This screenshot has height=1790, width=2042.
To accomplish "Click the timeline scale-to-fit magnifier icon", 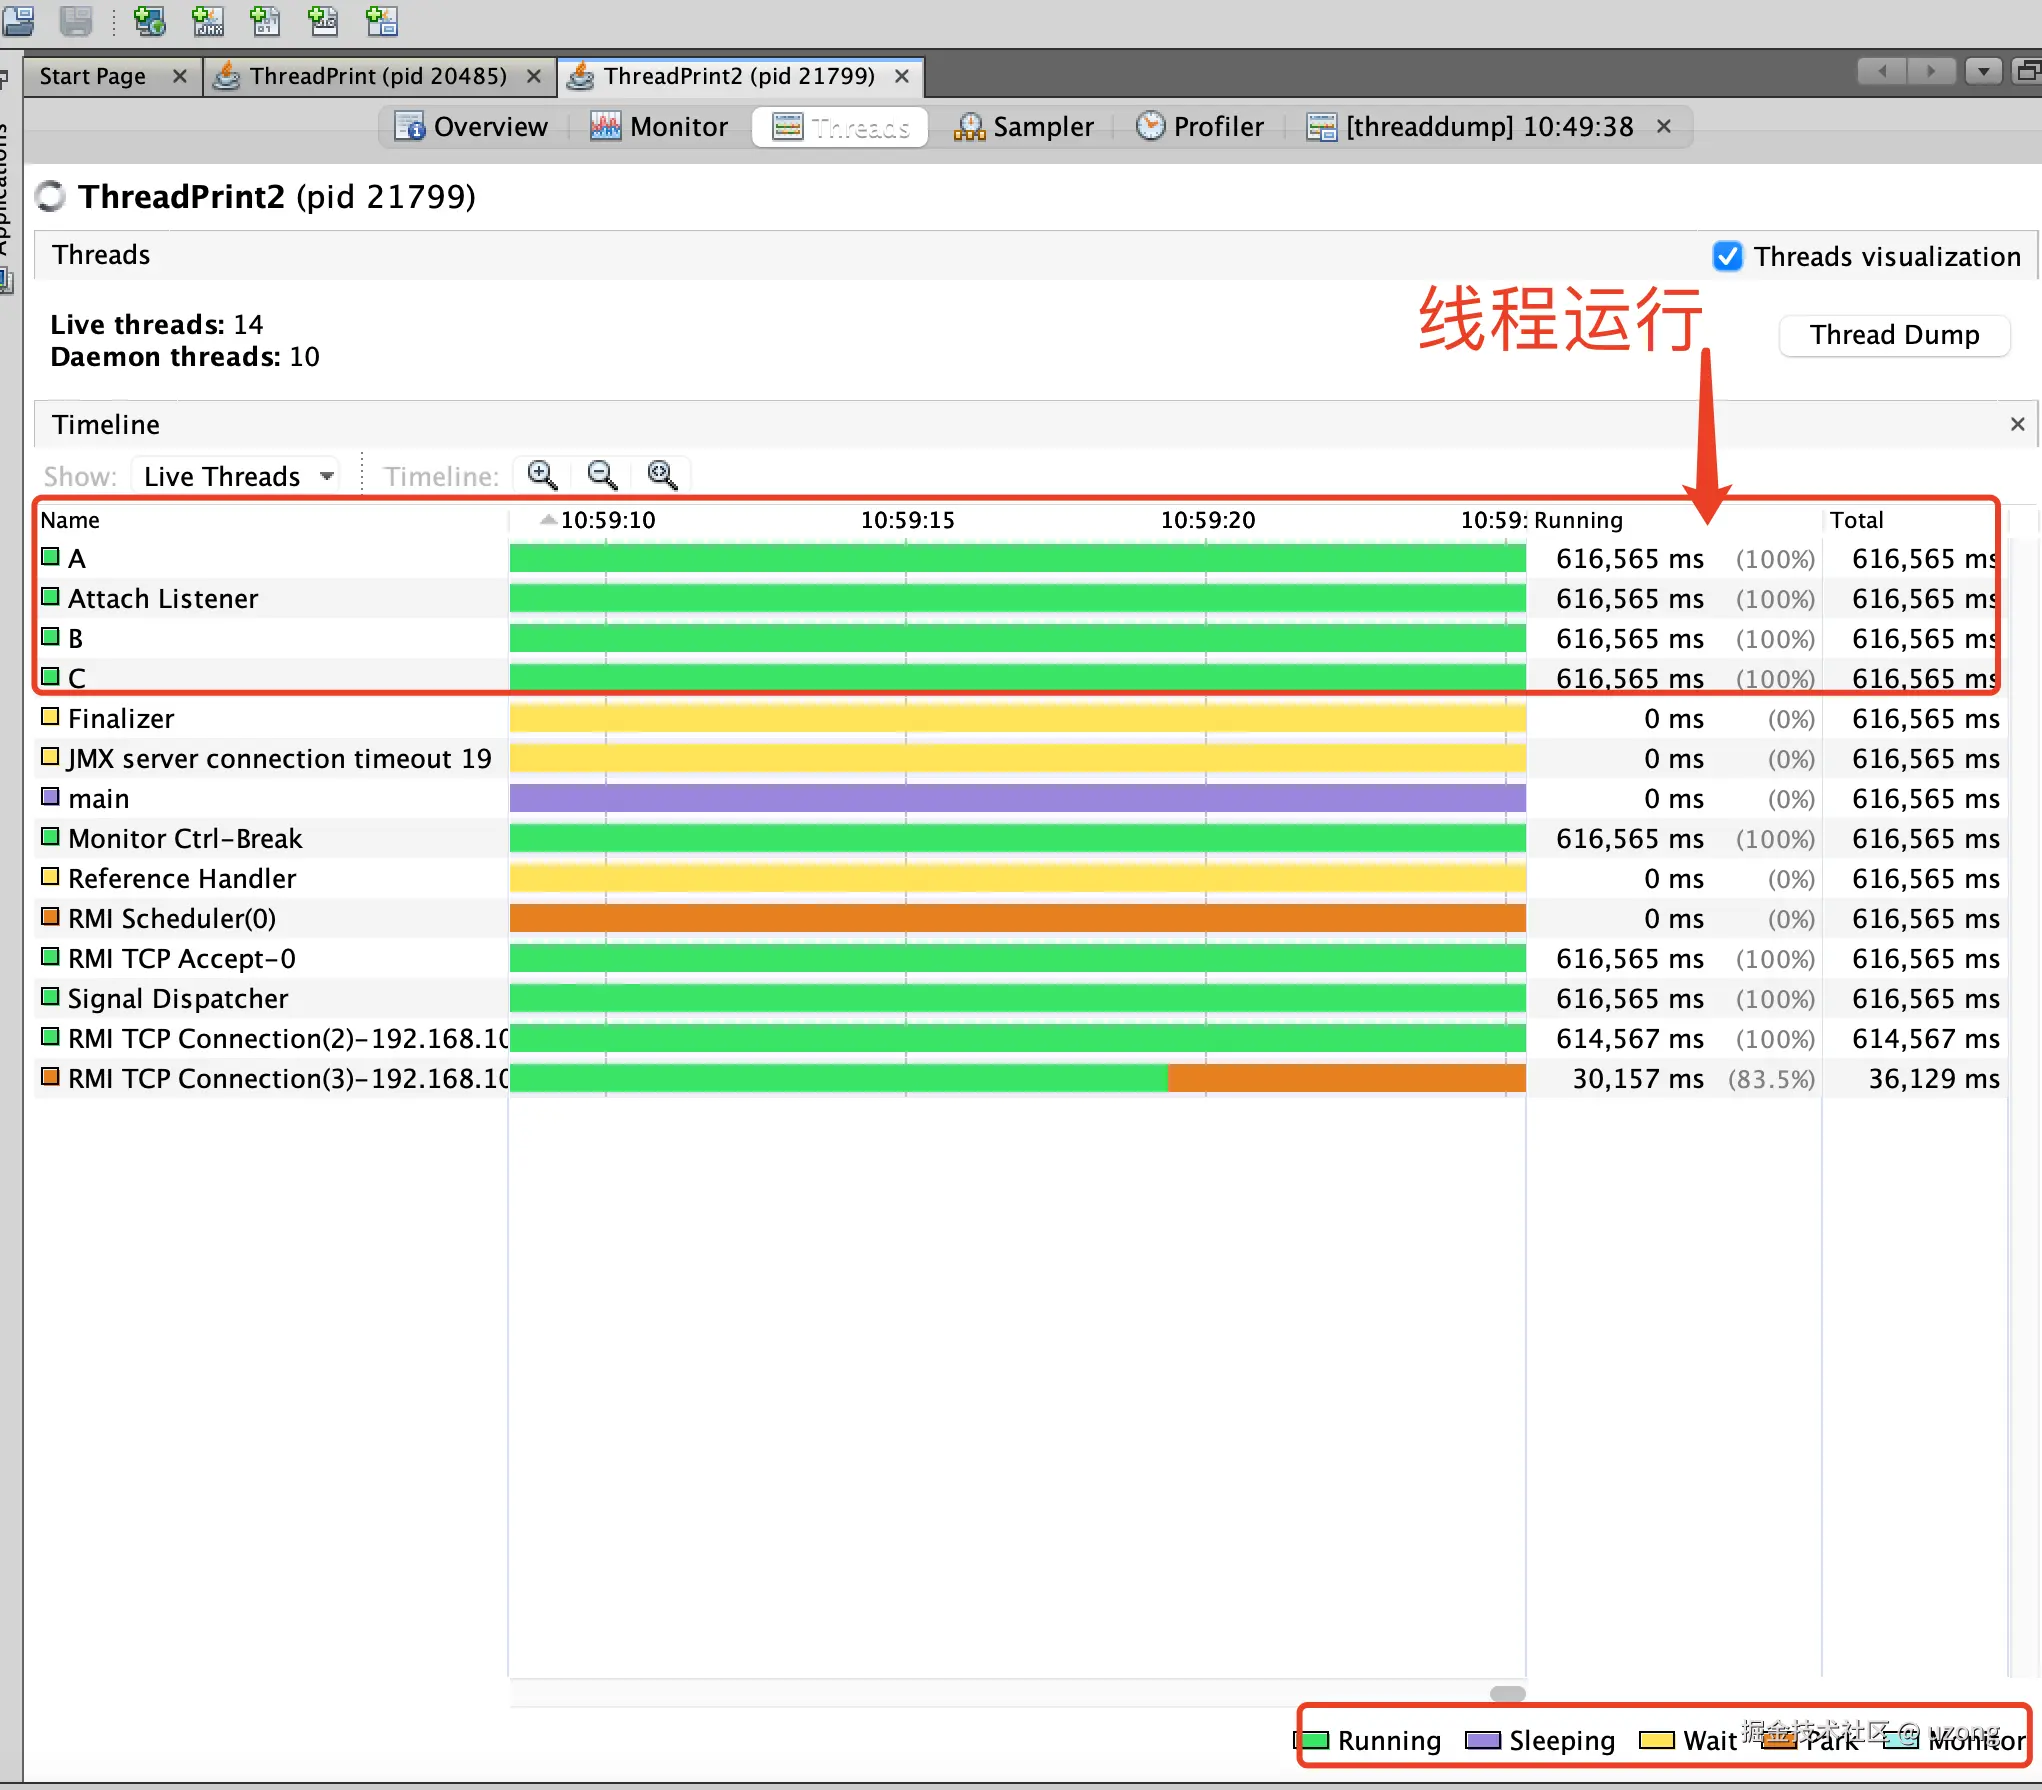I will (x=662, y=475).
